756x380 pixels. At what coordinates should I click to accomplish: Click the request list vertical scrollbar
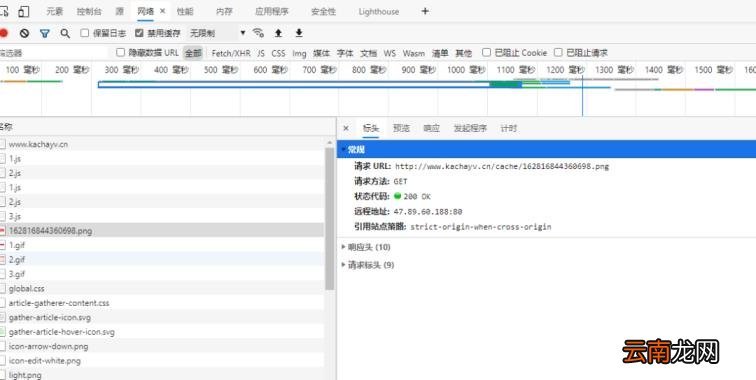(330, 218)
